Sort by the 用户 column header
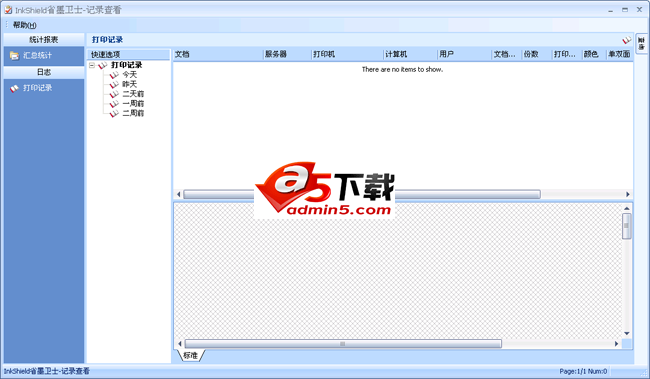 [465, 54]
